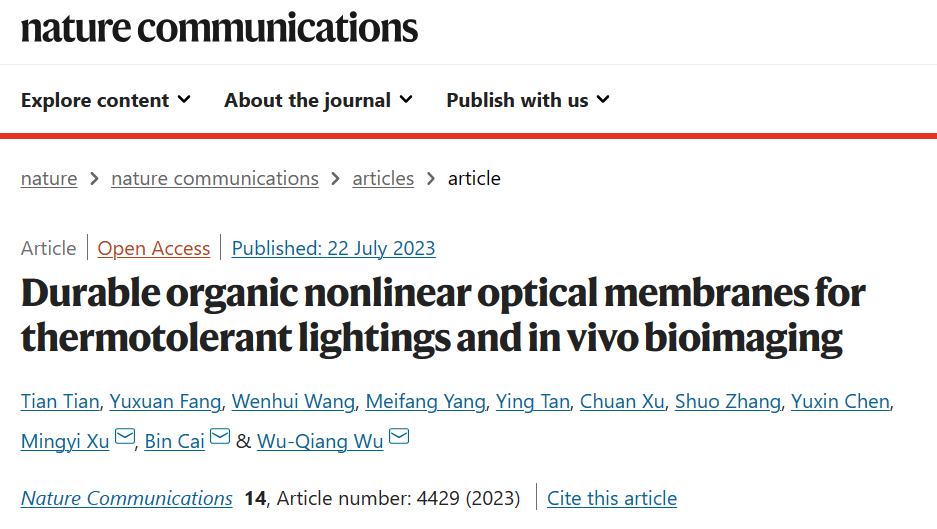937x529 pixels.
Task: Click the envelope icon next to Mingyi Xu
Action: (x=125, y=437)
